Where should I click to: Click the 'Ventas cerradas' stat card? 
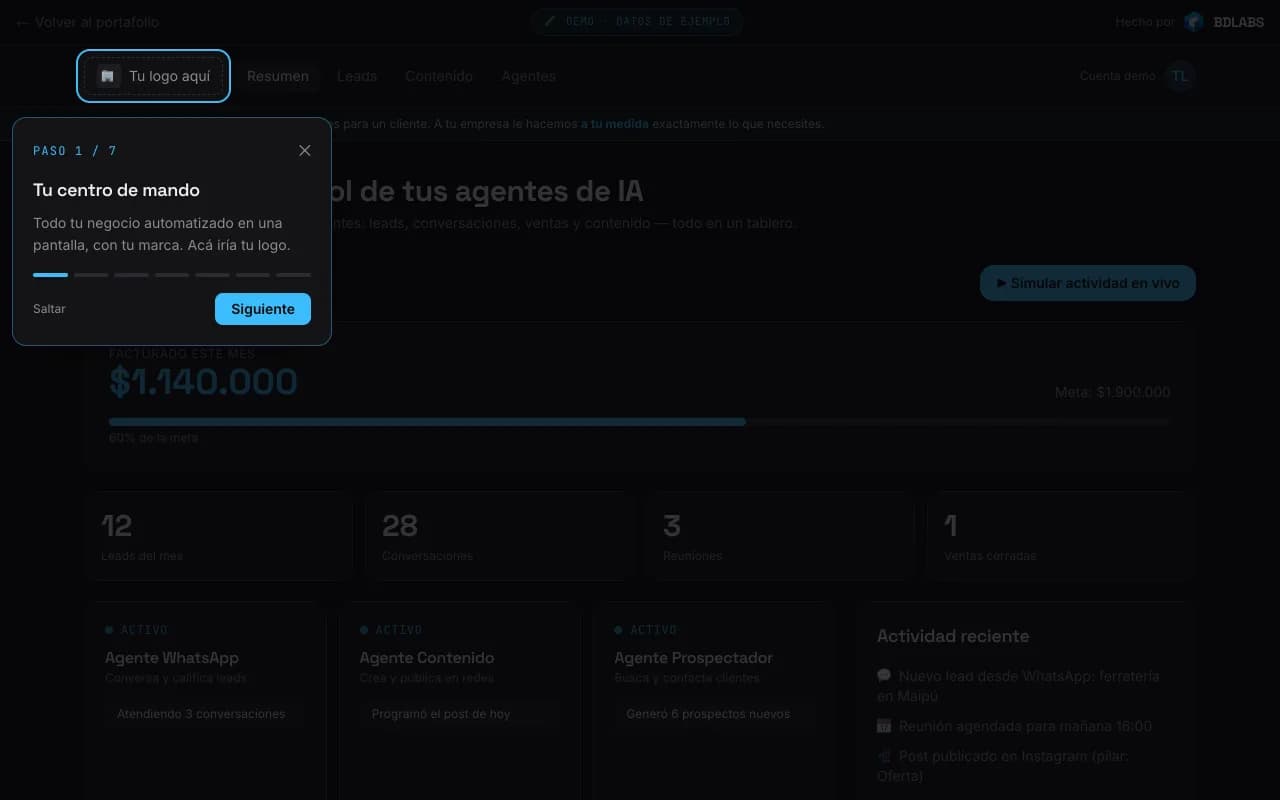point(1062,536)
